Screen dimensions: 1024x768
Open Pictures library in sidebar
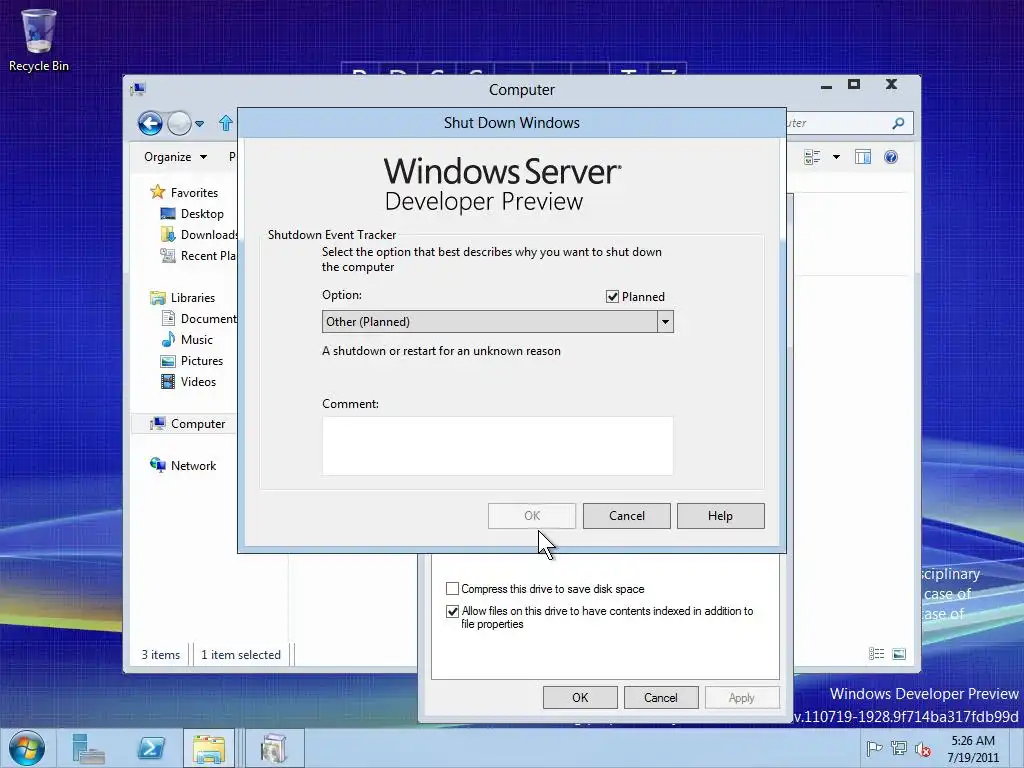point(192,360)
